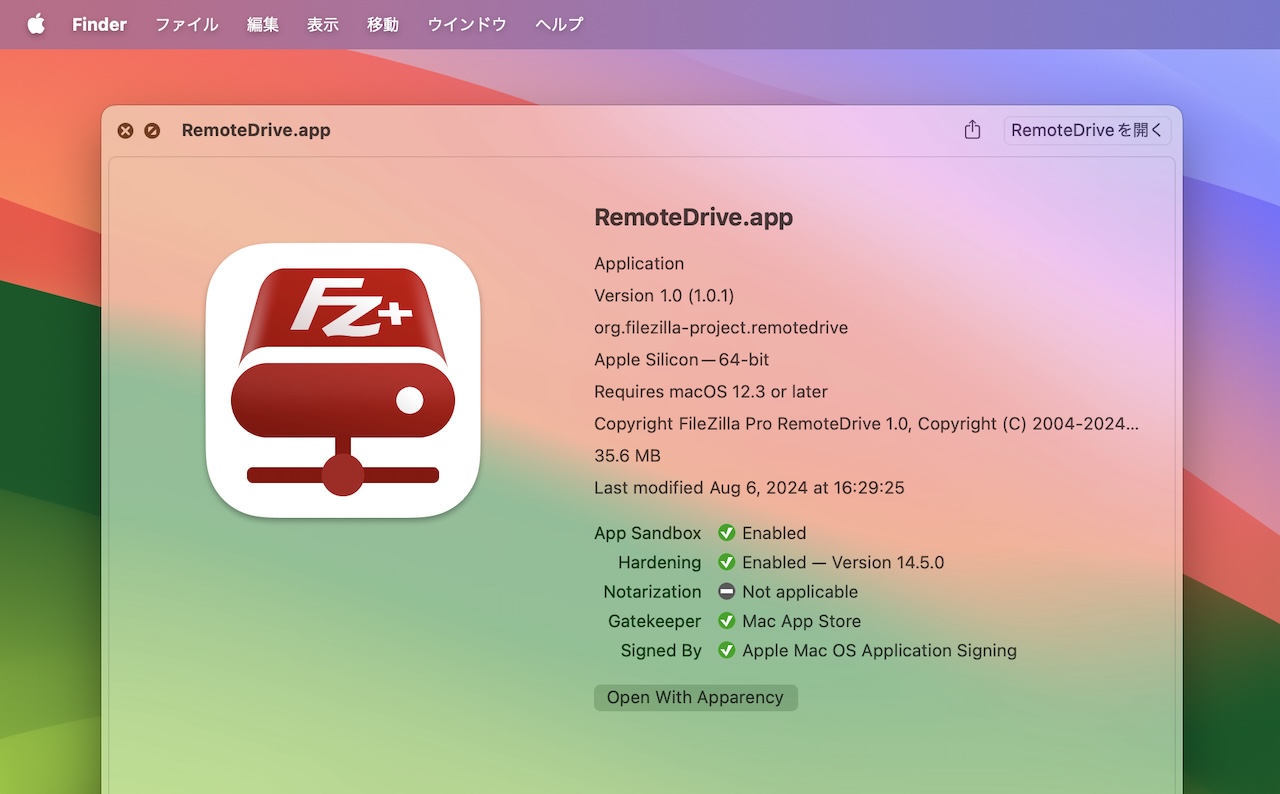This screenshot has height=794, width=1280.
Task: Click the window title RemoteDrive.app
Action: tap(256, 130)
